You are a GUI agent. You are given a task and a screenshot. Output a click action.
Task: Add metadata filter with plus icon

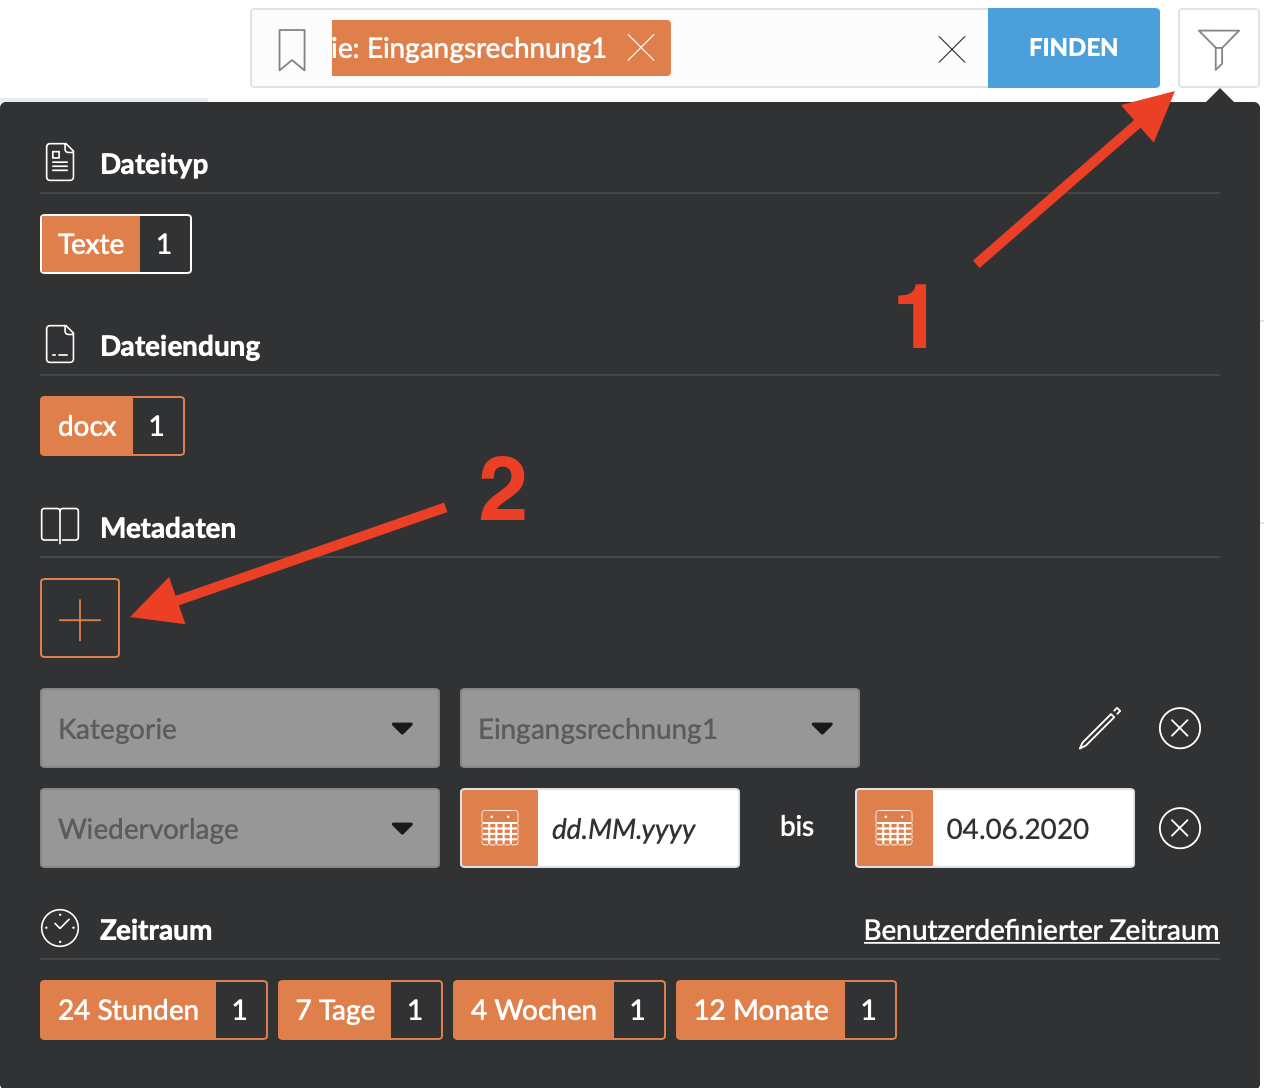pos(80,618)
